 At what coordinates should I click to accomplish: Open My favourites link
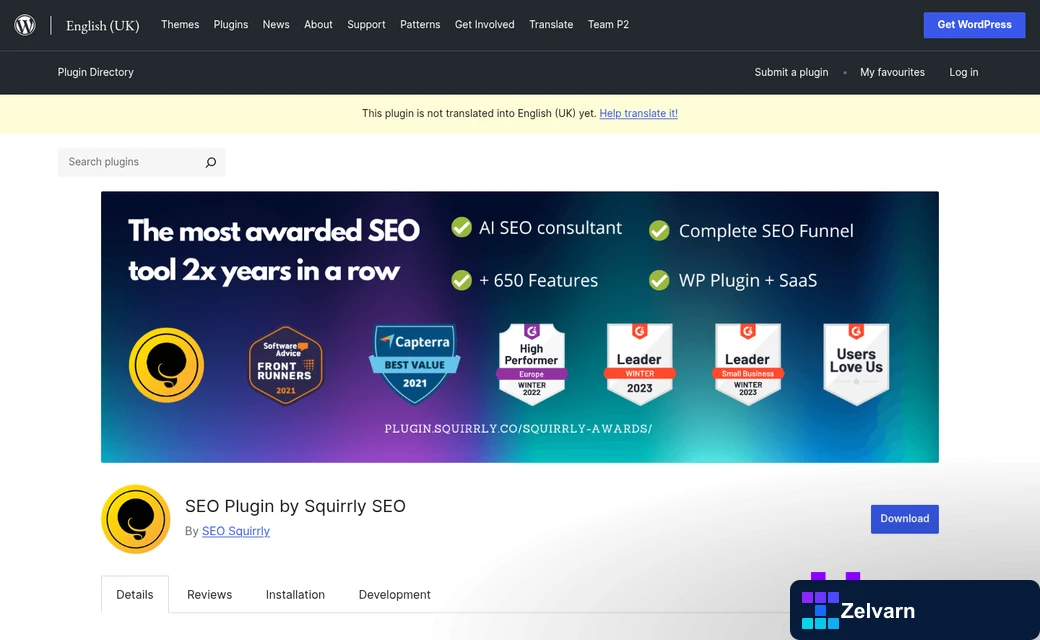tap(892, 72)
